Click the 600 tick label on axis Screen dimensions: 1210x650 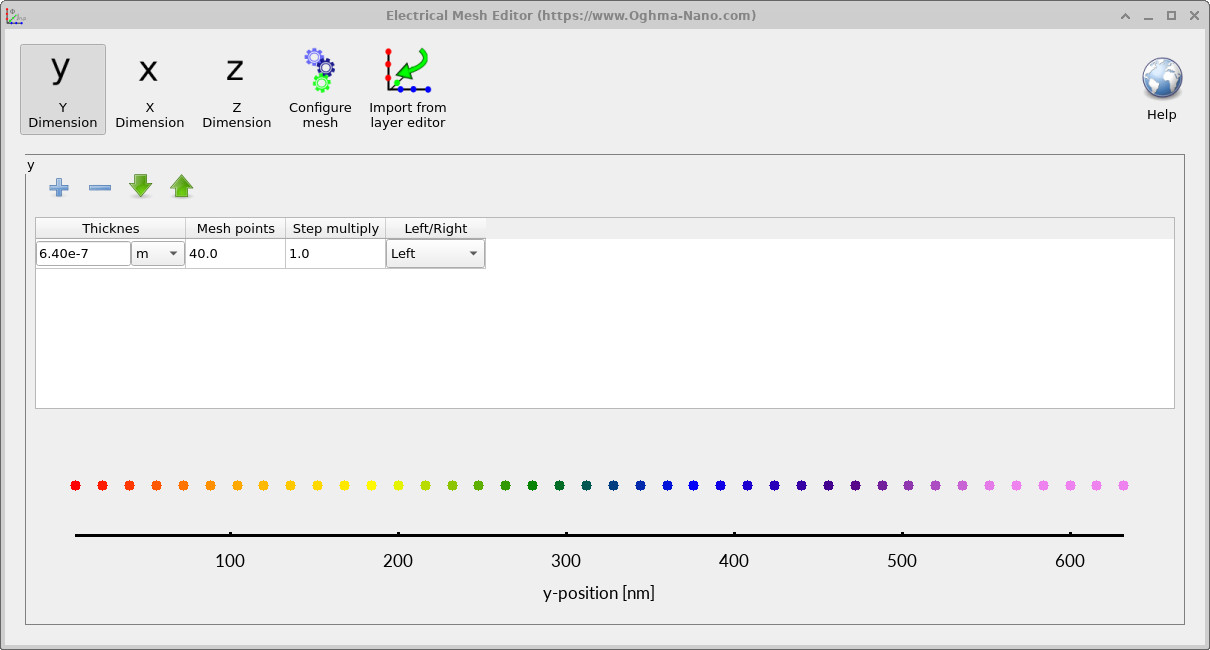pos(1070,561)
